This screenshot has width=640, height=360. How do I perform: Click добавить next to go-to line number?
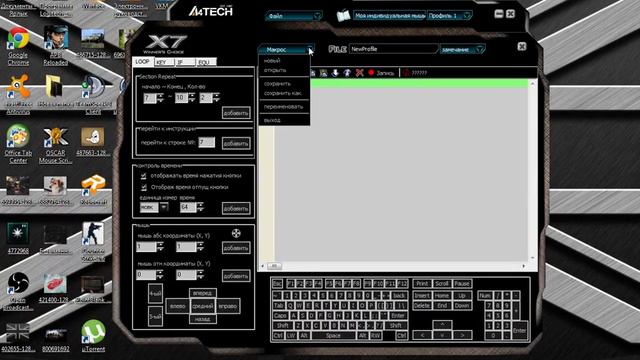click(236, 143)
